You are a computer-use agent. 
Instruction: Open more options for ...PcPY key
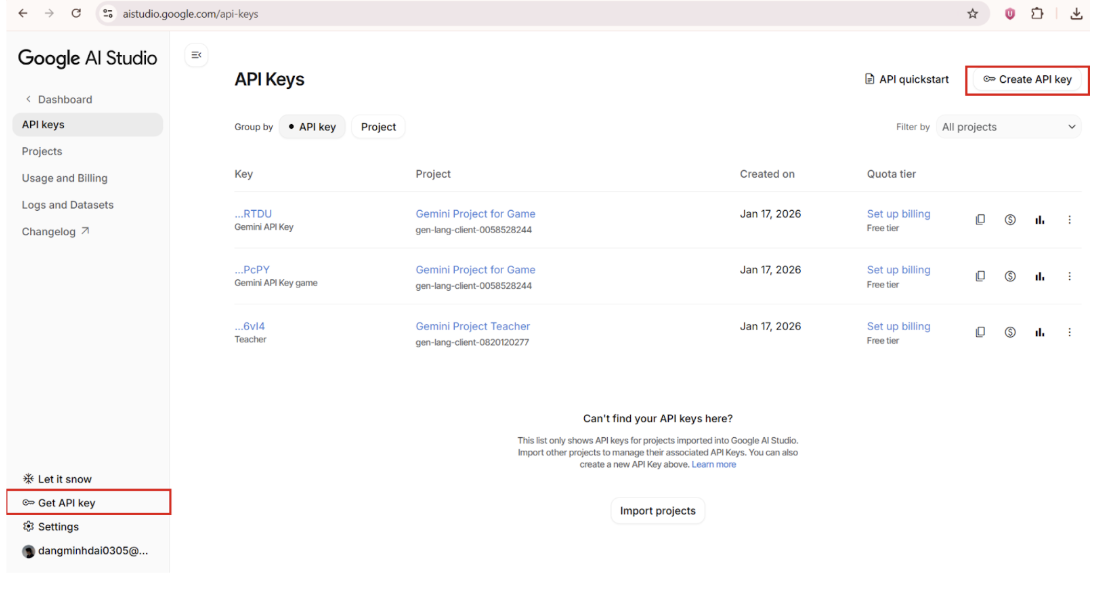(1069, 276)
